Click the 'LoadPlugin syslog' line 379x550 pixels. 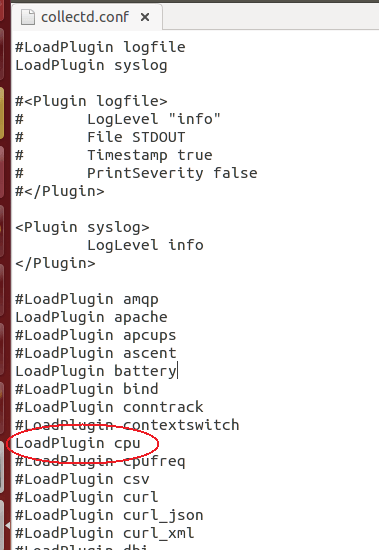(x=91, y=65)
